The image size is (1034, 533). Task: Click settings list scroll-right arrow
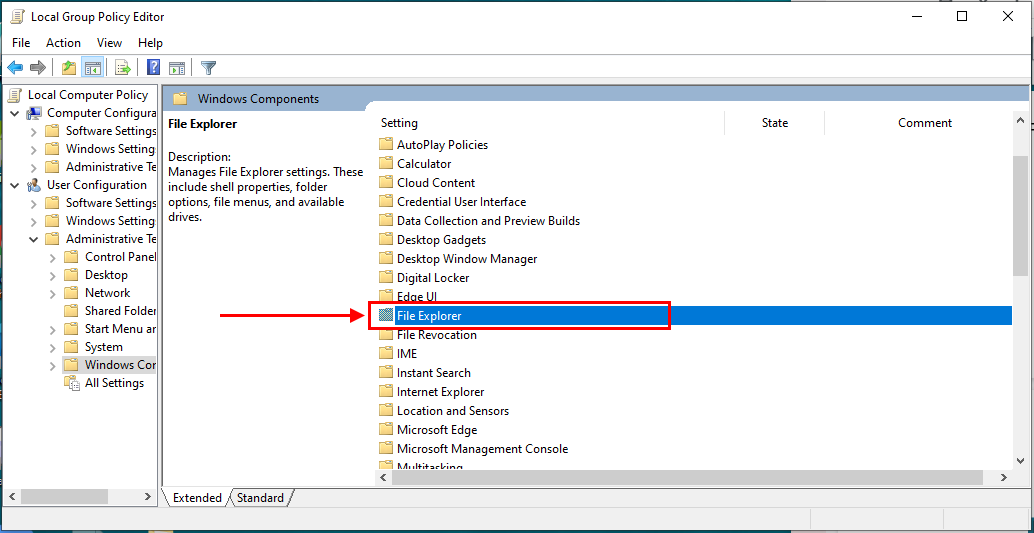[x=1004, y=477]
